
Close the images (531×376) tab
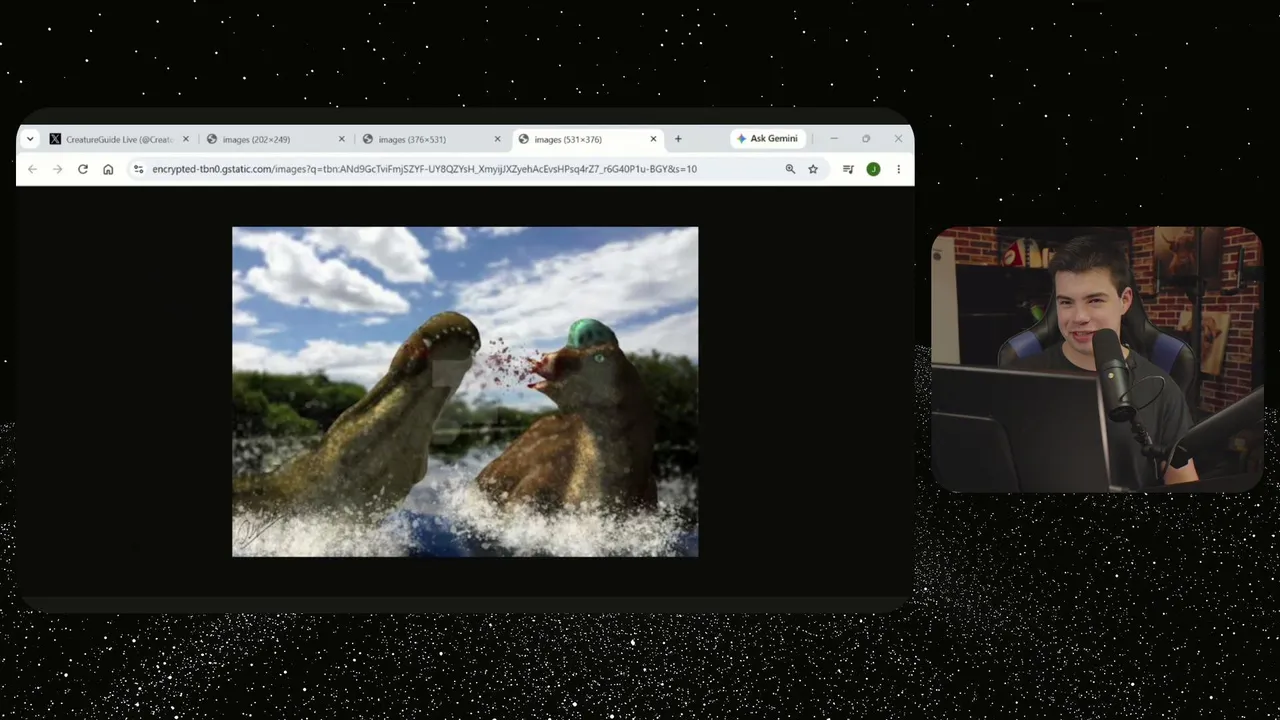(653, 139)
